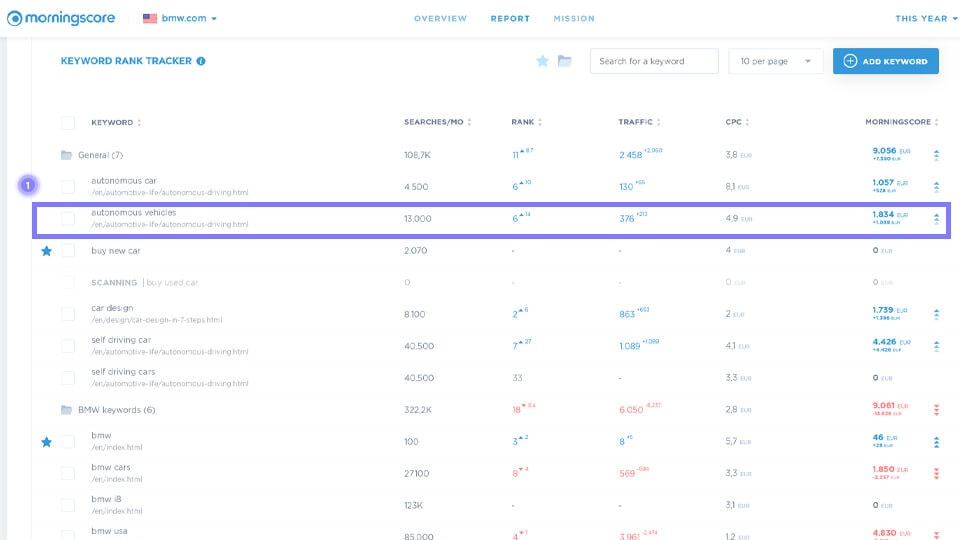Viewport: 960px width, 540px height.
Task: Select the car design row checkbox
Action: (x=68, y=314)
